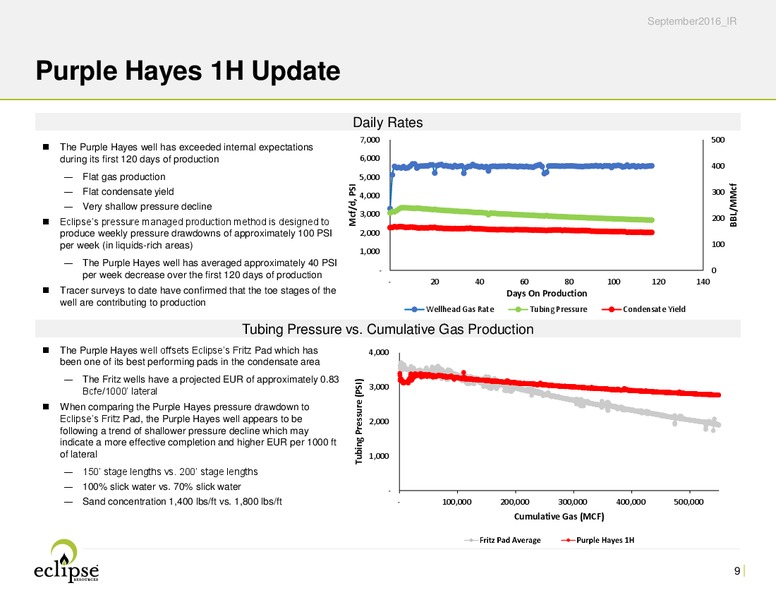Viewport: 776px width, 600px height.
Task: Click the '140' x-axis tick label
Action: tap(703, 282)
